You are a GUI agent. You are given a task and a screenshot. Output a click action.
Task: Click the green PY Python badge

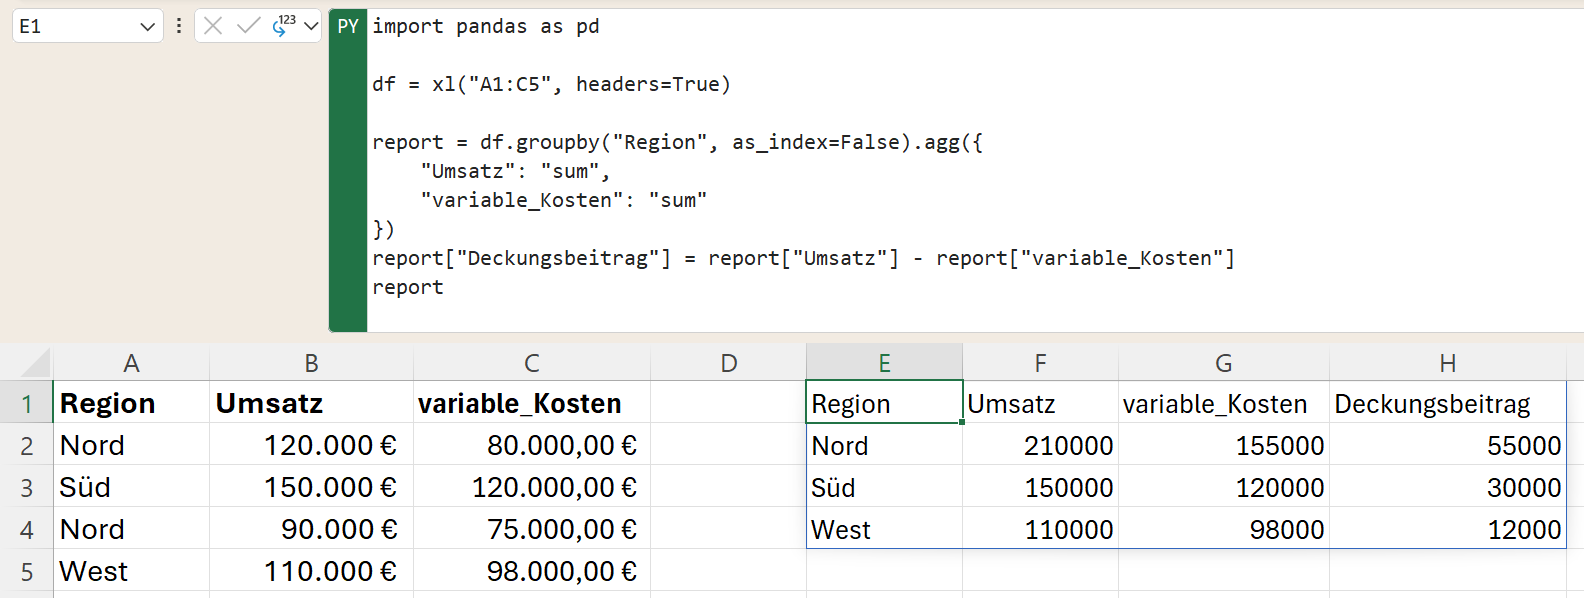[x=348, y=27]
